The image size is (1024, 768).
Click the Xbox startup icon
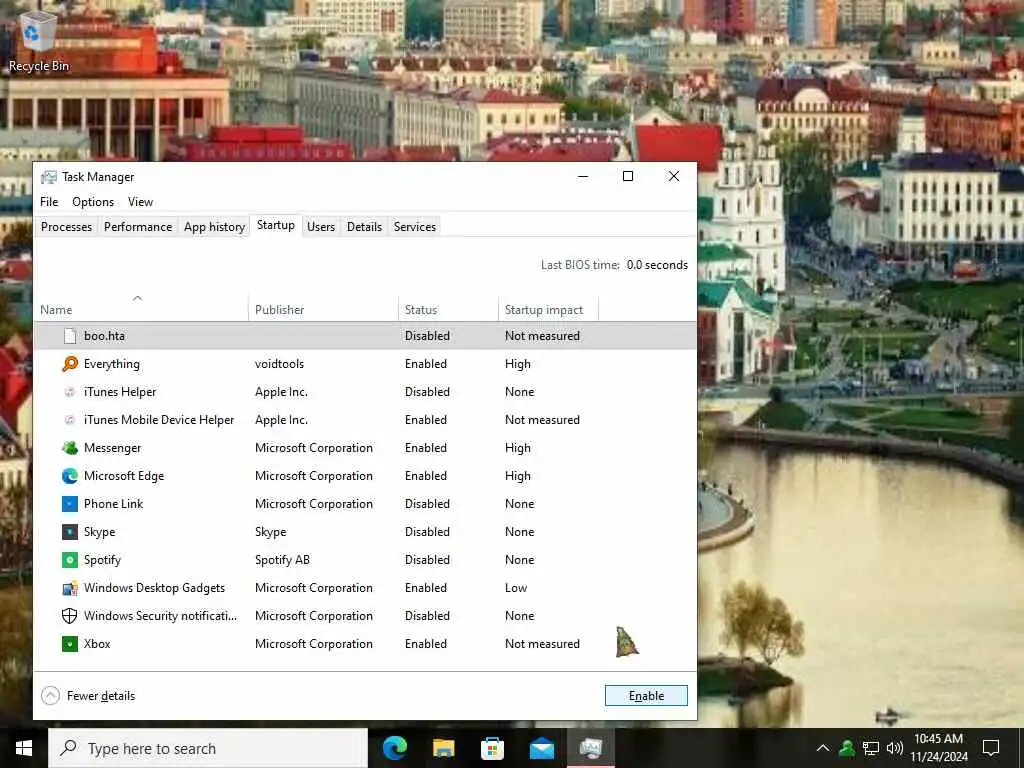(70, 644)
